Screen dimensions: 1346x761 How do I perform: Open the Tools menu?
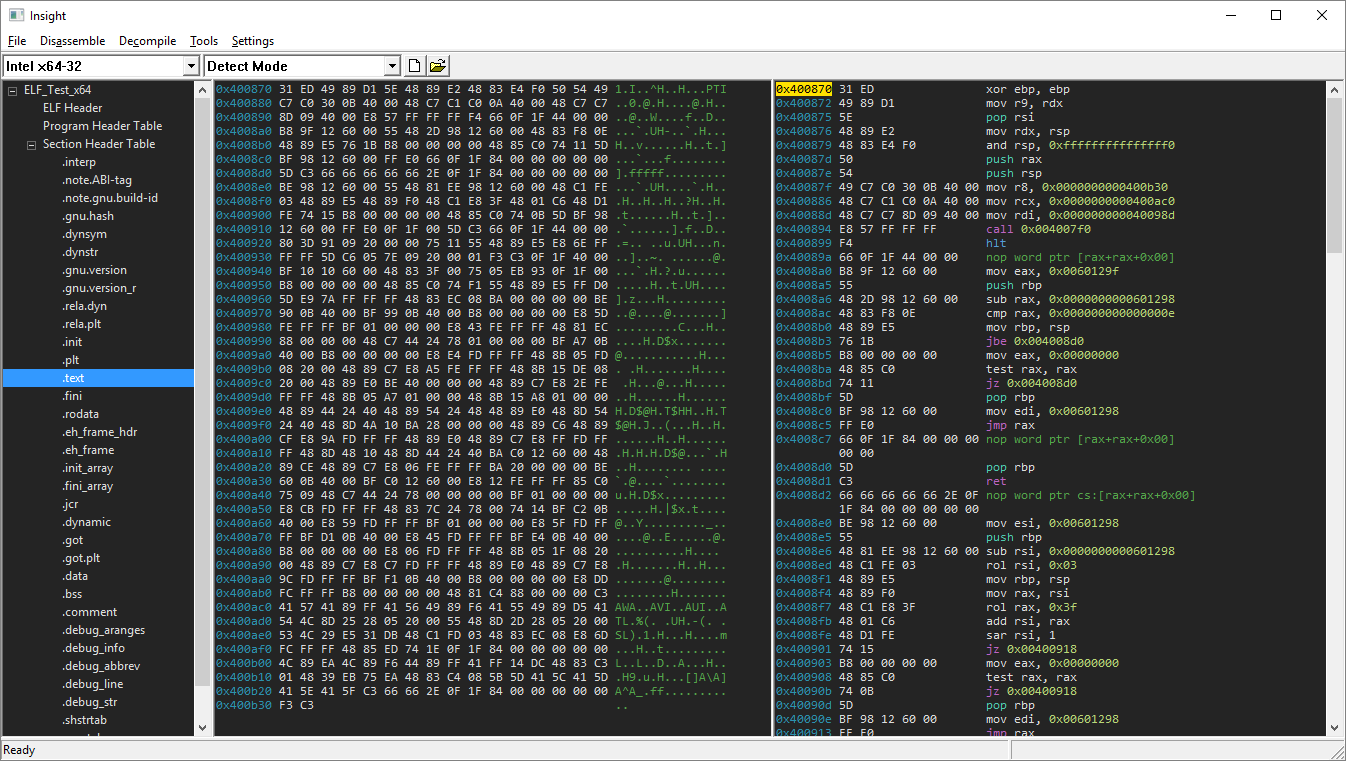[x=204, y=41]
